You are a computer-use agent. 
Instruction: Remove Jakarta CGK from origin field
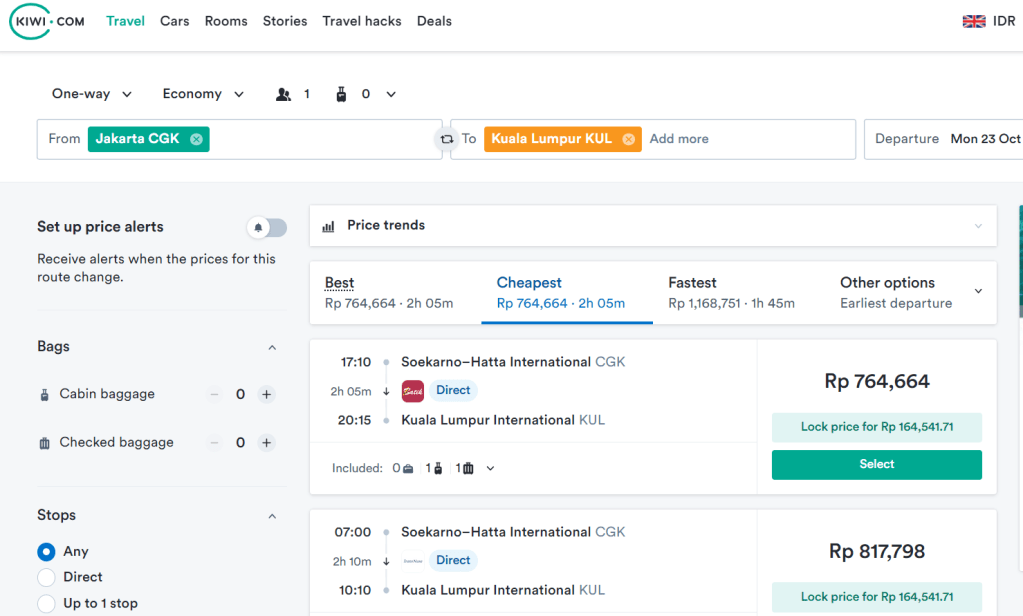pos(197,139)
